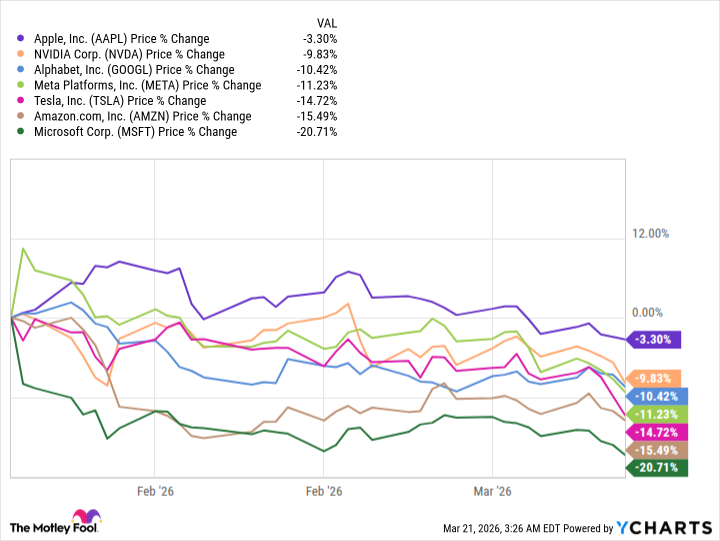Viewport: 720px width, 541px height.
Task: Click the -14.72% pink end value tag
Action: (x=656, y=431)
